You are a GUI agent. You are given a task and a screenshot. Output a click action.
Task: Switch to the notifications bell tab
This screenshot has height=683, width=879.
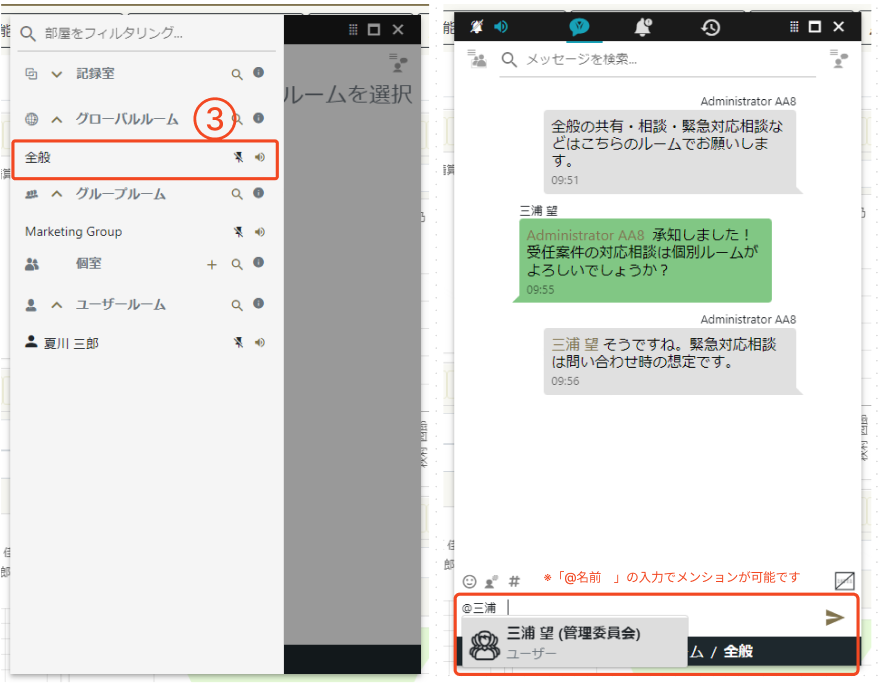(642, 27)
